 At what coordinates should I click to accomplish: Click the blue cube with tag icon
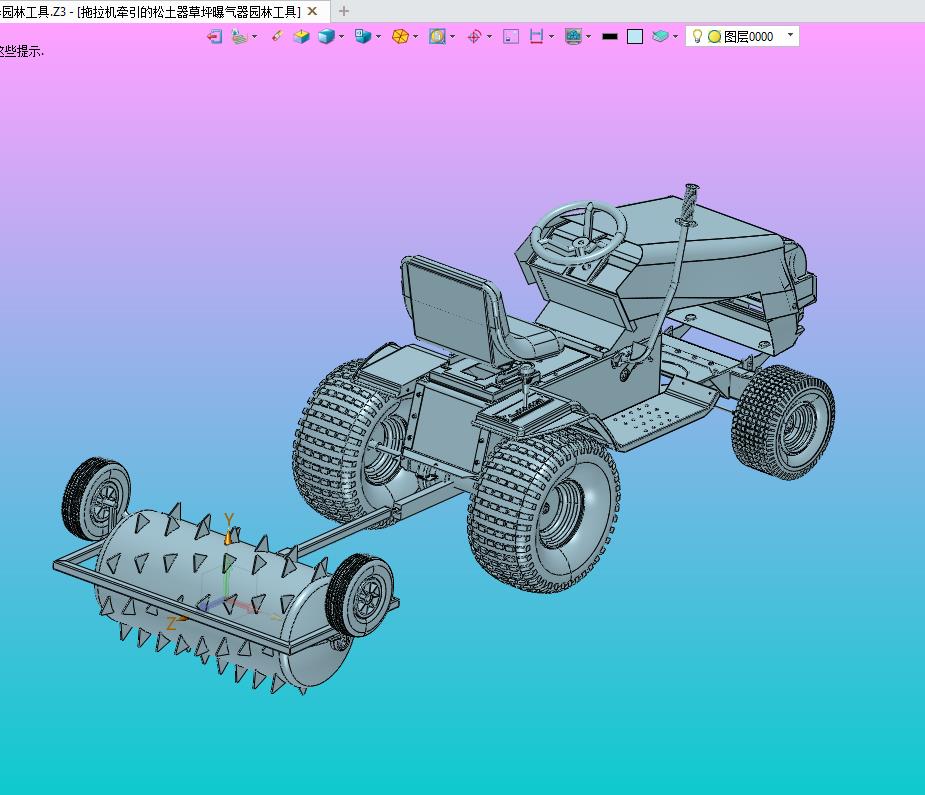point(363,37)
